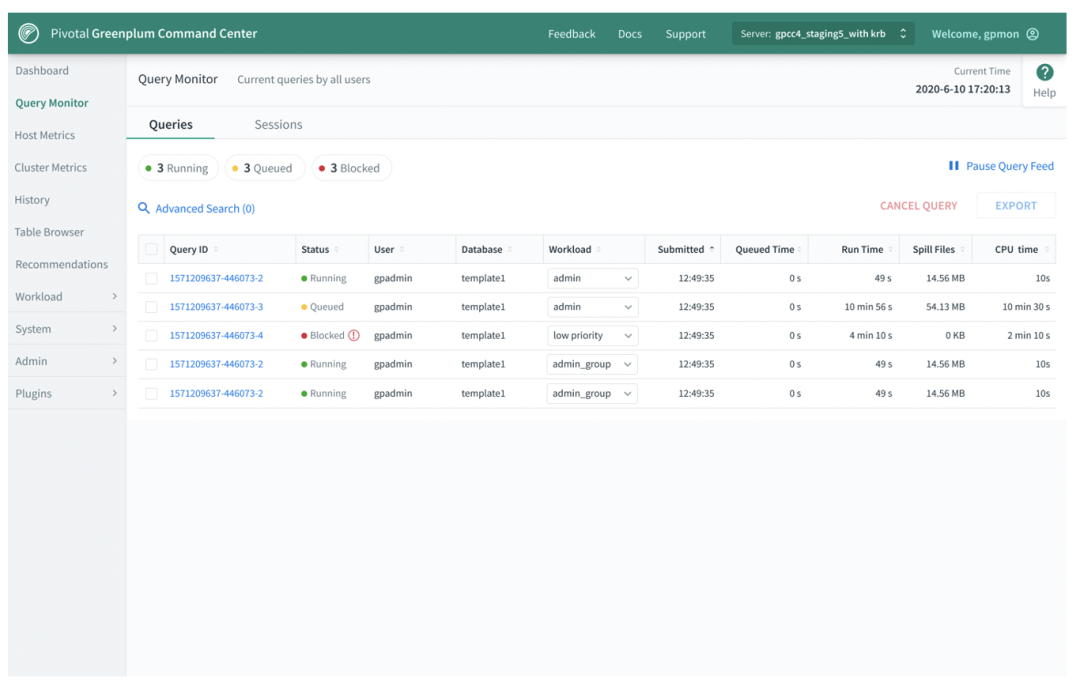
Task: Sort by User column arrows
Action: (402, 249)
